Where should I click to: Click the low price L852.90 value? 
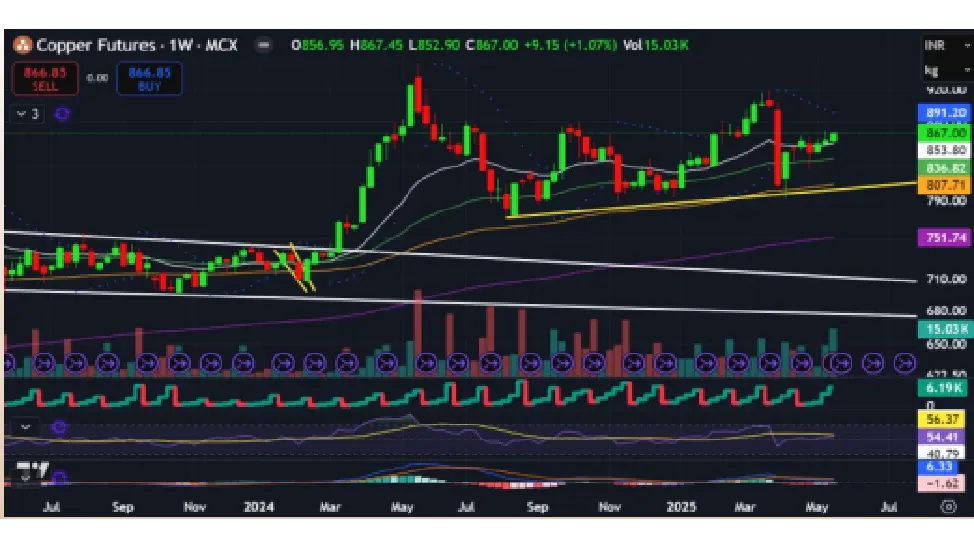pos(434,45)
